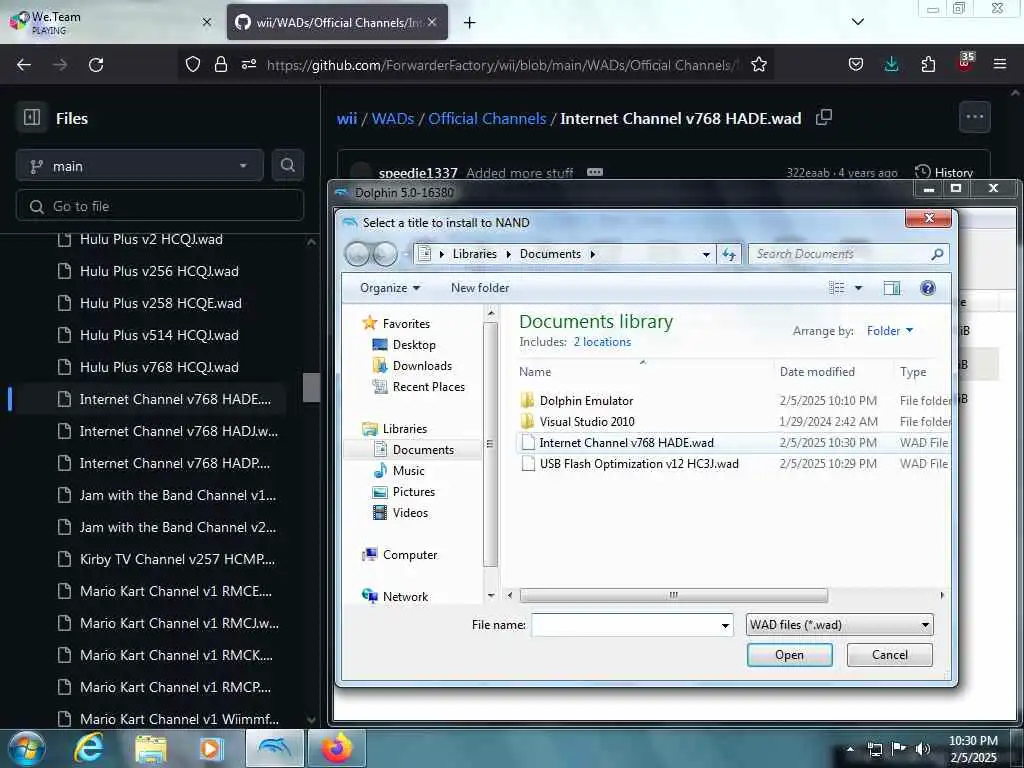Click the refresh button beside address bar
The image size is (1024, 768).
click(x=729, y=254)
